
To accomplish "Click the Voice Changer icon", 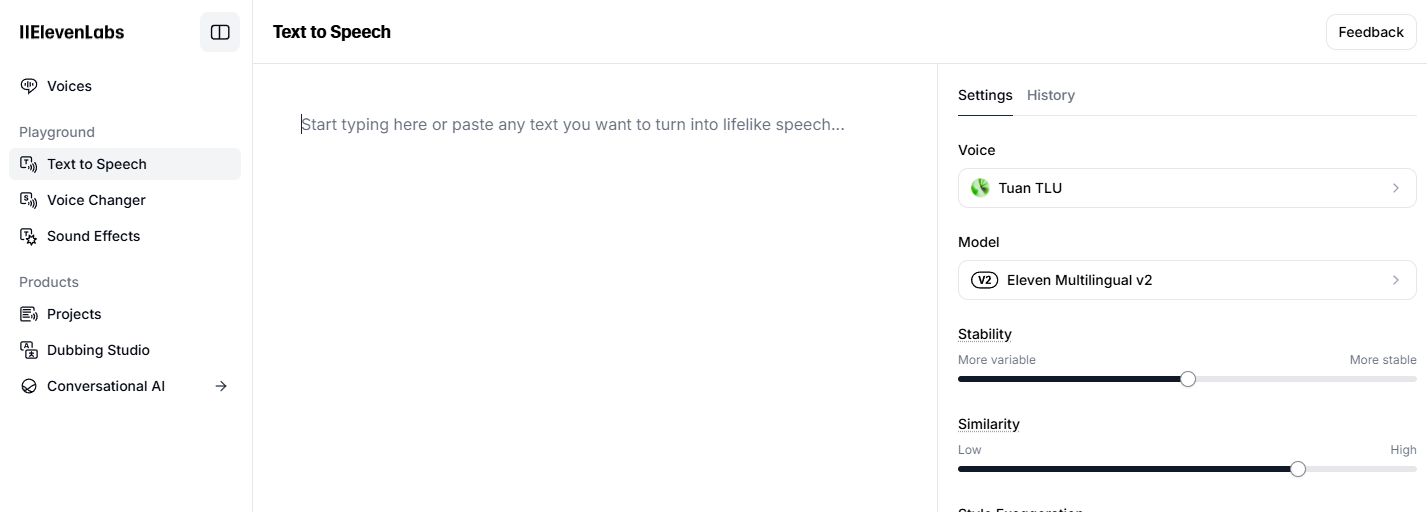I will click(x=29, y=200).
